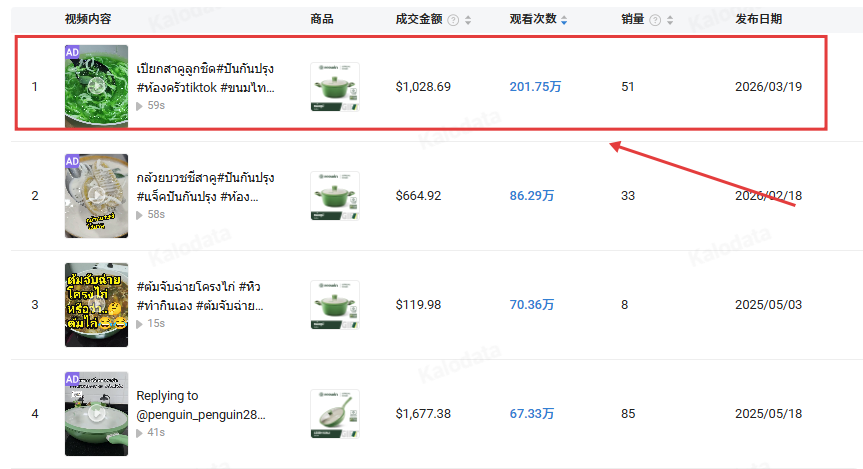Image resolution: width=863 pixels, height=469 pixels.
Task: Select revenue value $1,028.69
Action: click(x=423, y=86)
